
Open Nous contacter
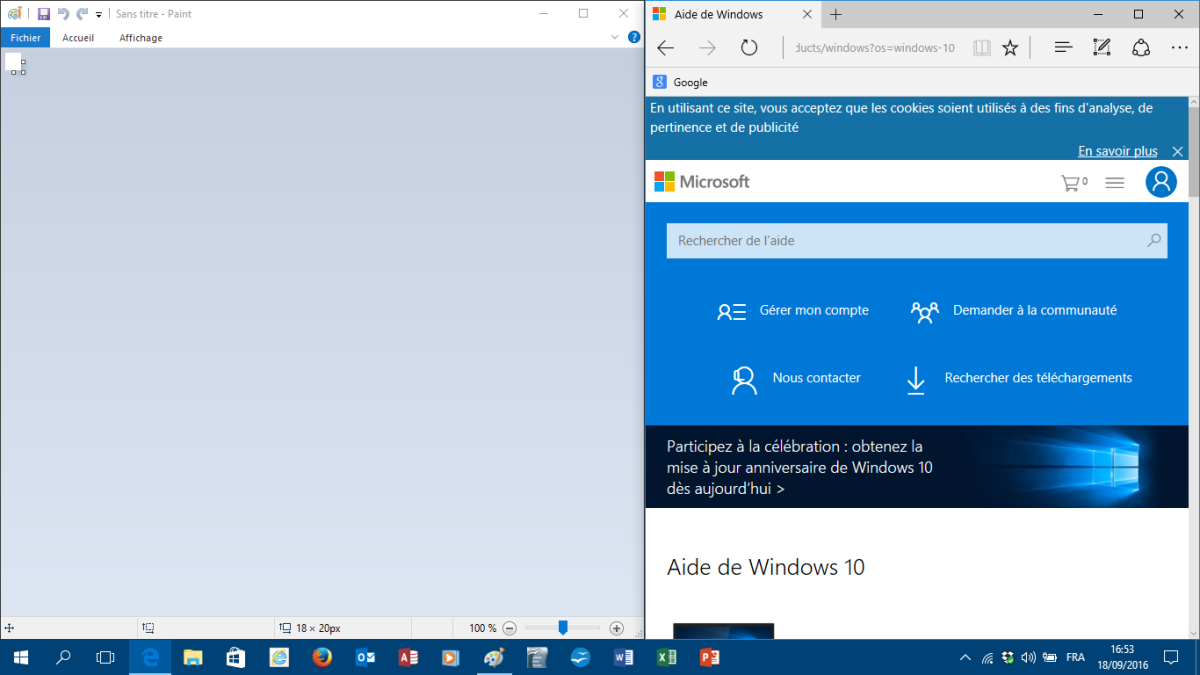[x=795, y=379]
